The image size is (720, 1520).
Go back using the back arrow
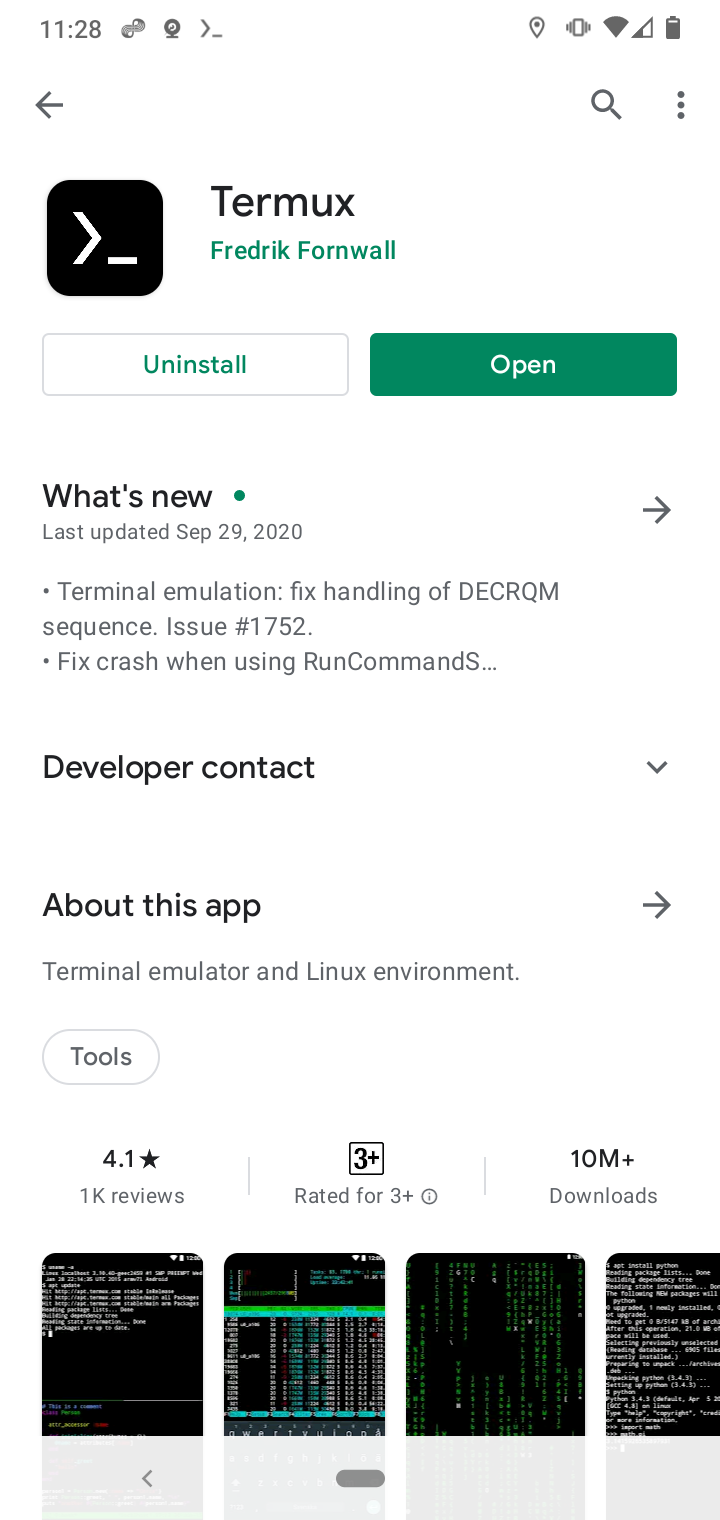[x=49, y=104]
